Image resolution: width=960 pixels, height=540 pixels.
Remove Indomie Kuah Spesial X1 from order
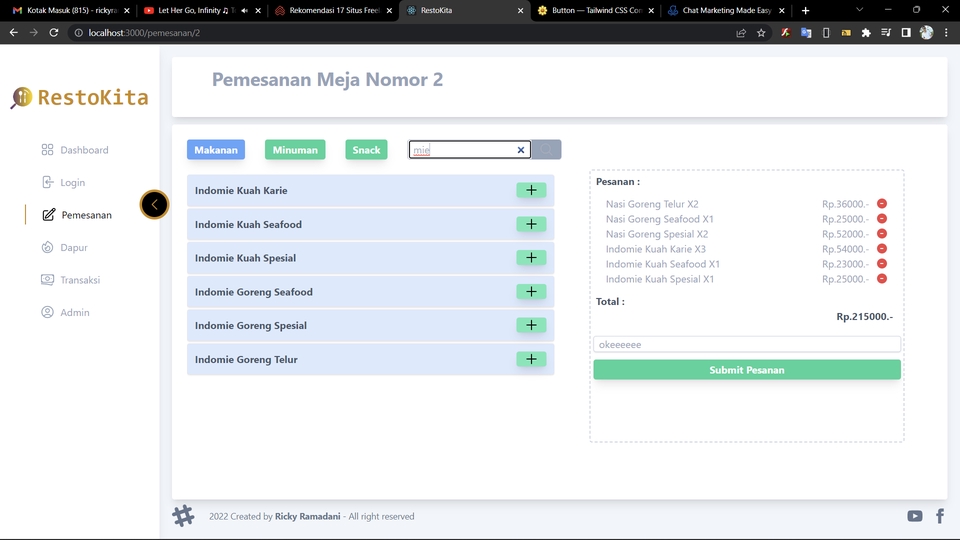882,279
